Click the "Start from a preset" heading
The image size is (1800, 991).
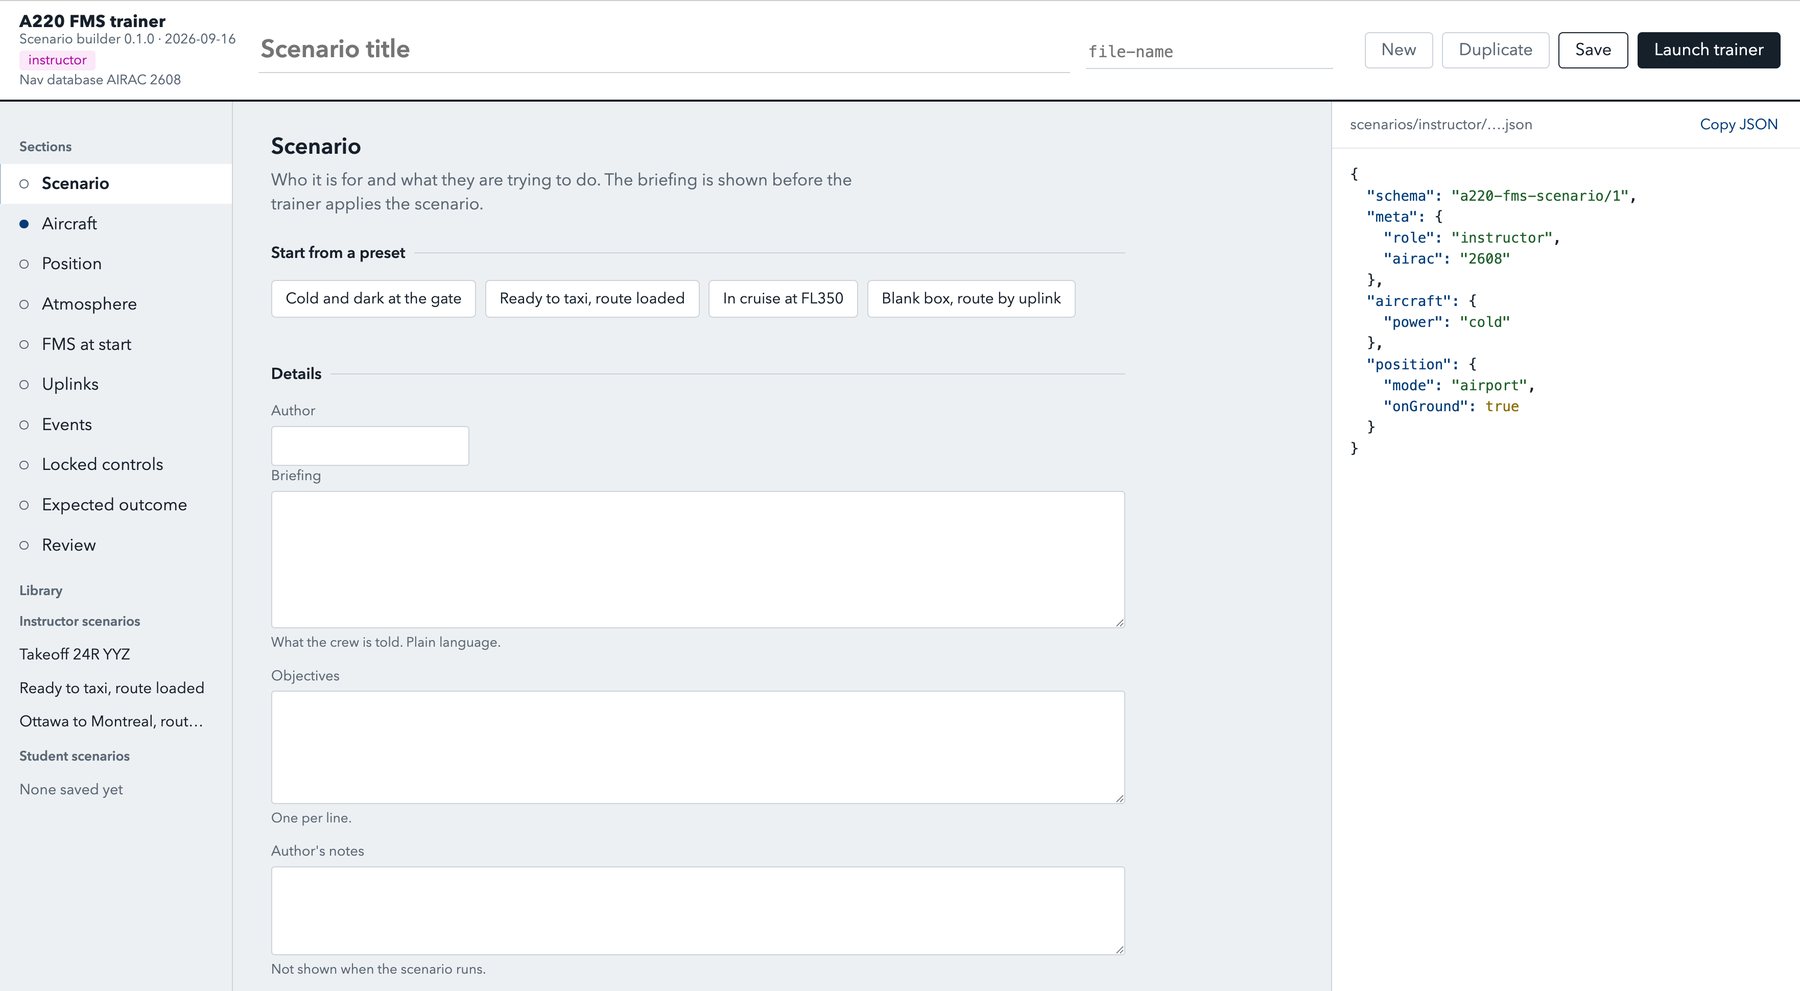point(338,253)
